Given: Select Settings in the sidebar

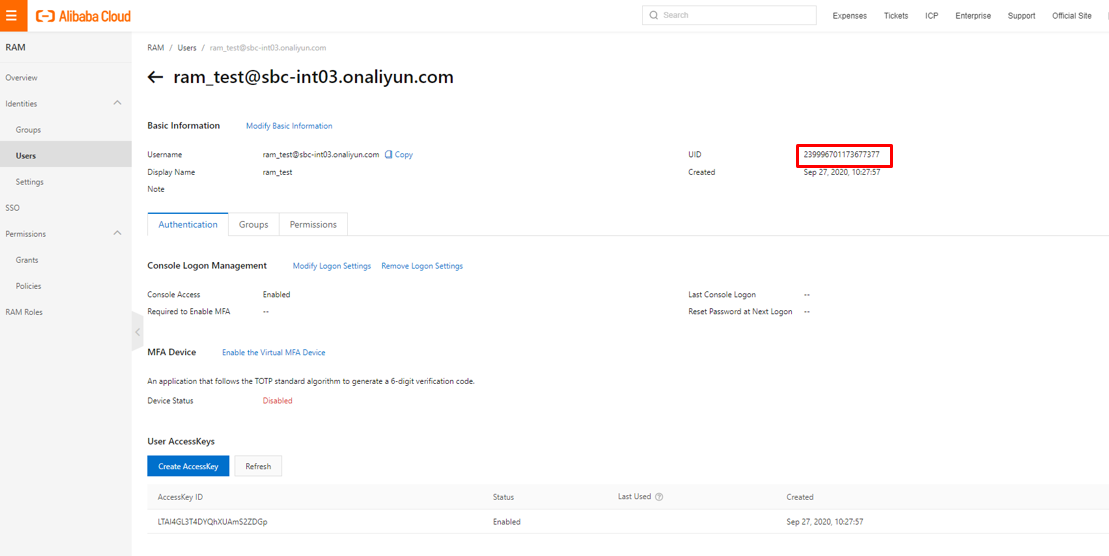Looking at the screenshot, I should (66, 182).
